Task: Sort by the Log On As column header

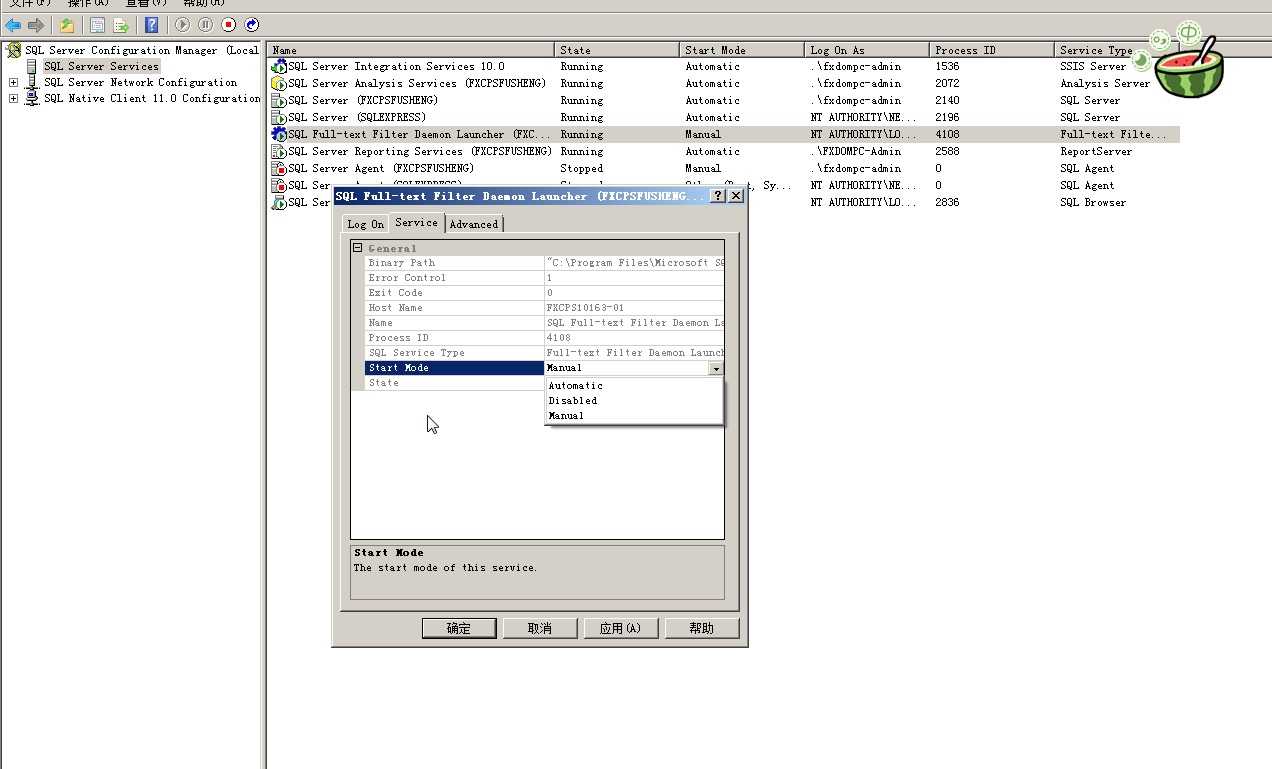Action: [x=867, y=50]
